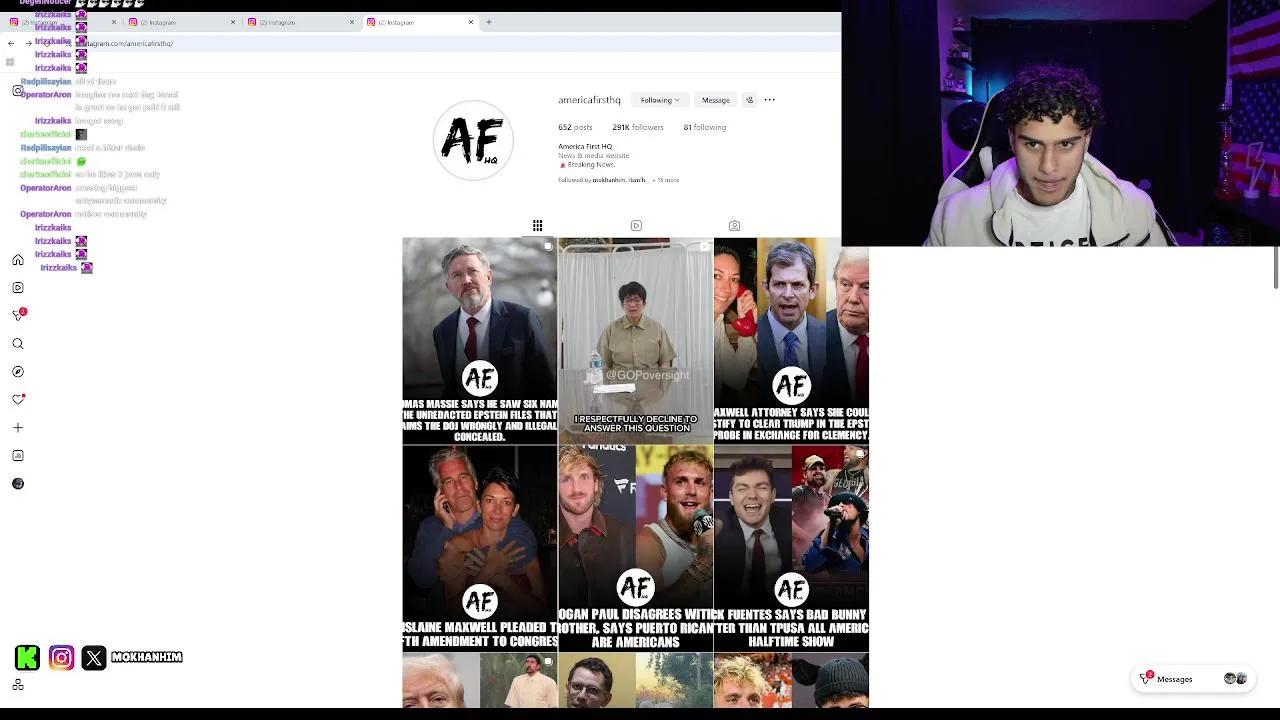The width and height of the screenshot is (1280, 720).
Task: Click the 'America First HQ' display name
Action: tap(585, 147)
